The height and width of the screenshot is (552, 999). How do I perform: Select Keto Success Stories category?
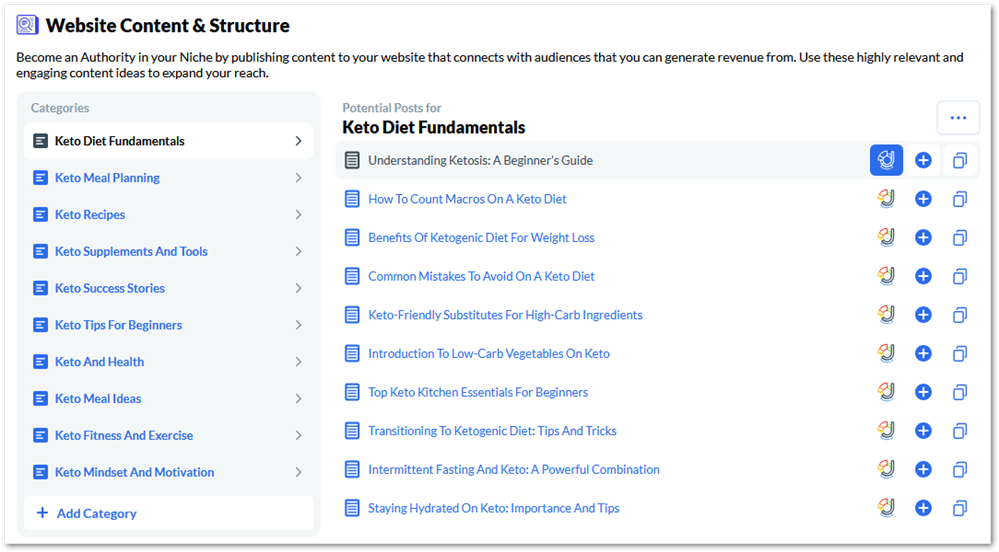(168, 288)
